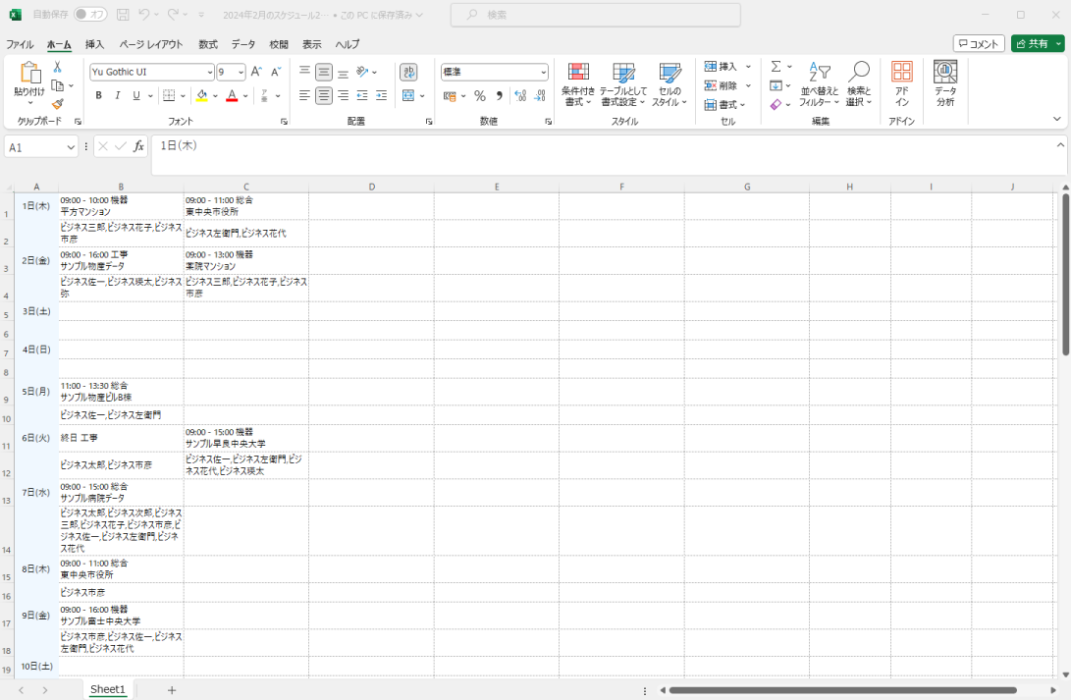Toggle the 自動保存 autosave switch
Viewport: 1071px width, 700px height.
[x=91, y=15]
